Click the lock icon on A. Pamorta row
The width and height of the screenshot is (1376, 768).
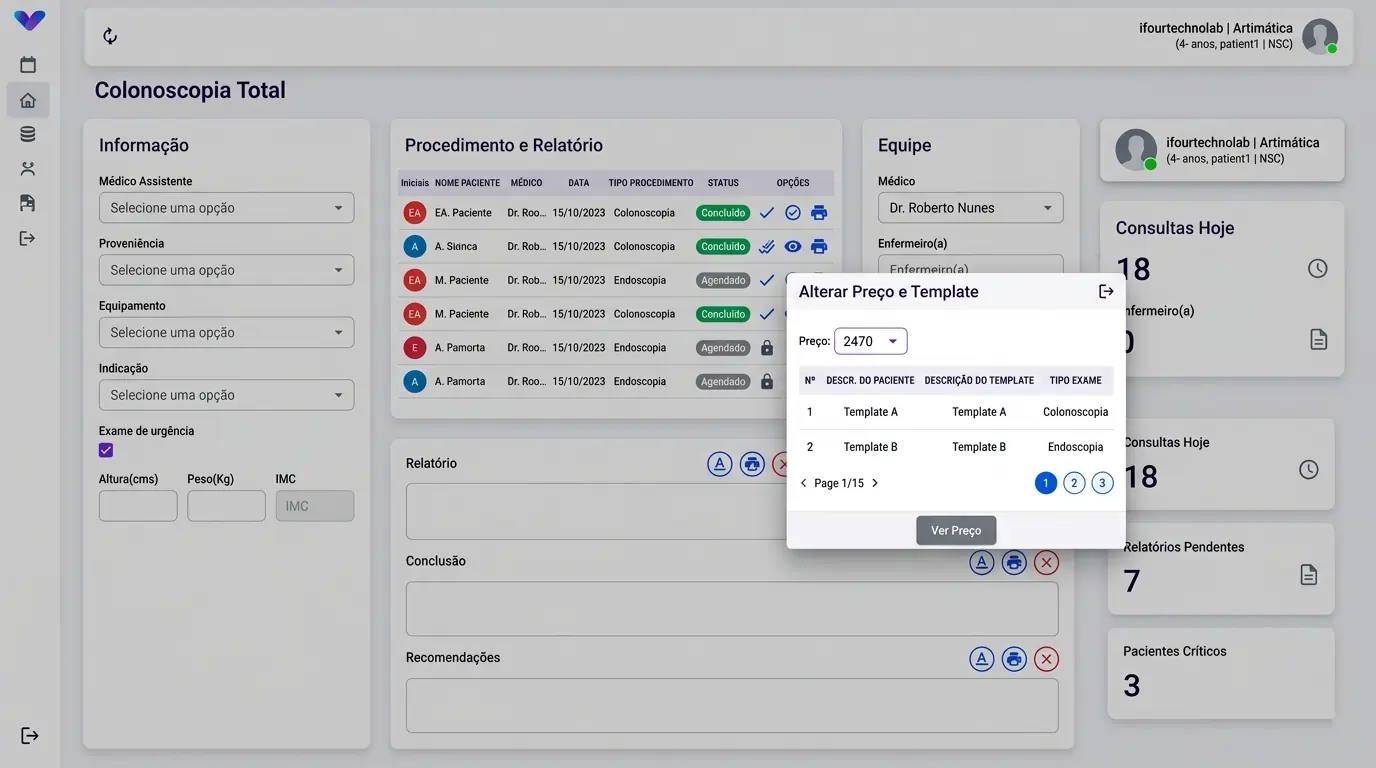(x=767, y=348)
